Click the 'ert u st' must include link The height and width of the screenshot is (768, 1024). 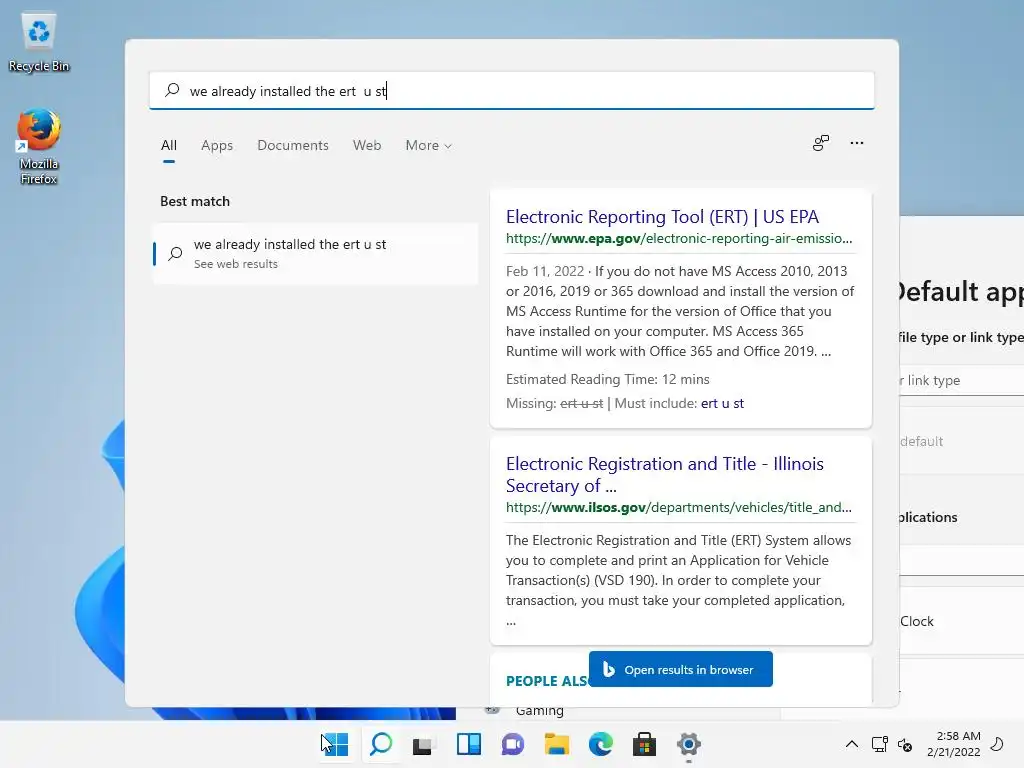point(722,403)
